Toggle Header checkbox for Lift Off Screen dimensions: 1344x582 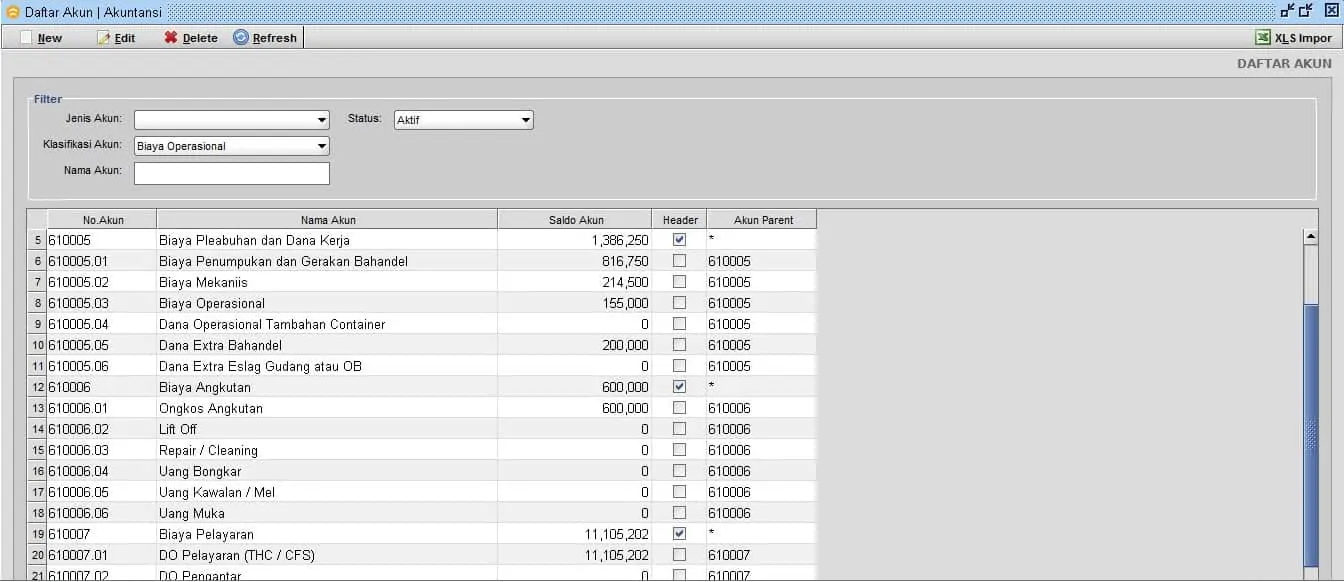(x=679, y=429)
